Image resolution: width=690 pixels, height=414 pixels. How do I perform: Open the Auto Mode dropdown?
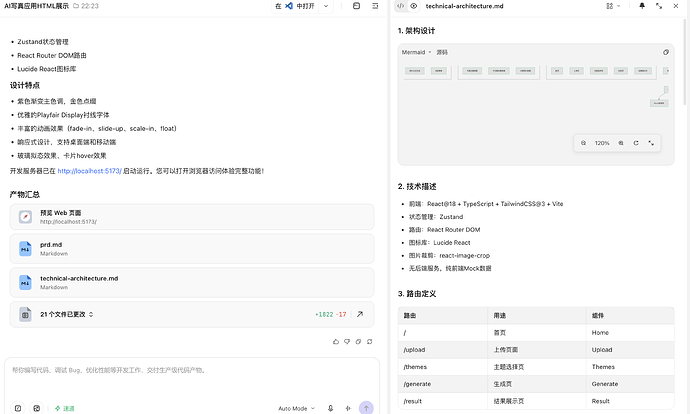point(296,409)
